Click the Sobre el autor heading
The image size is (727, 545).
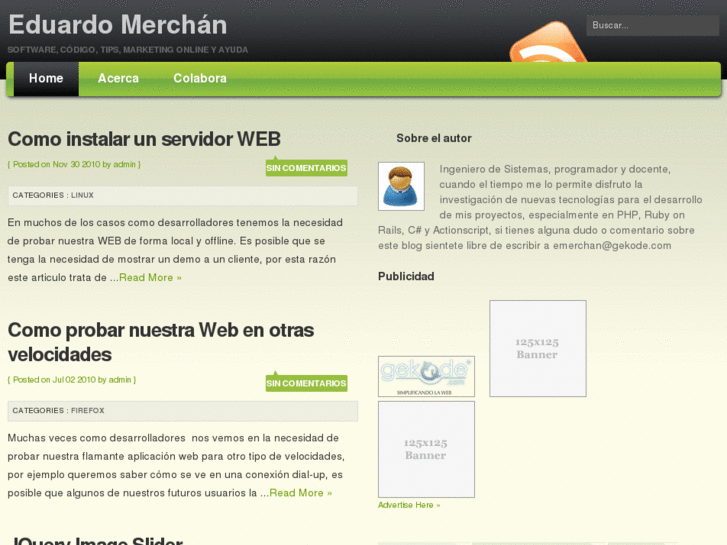click(x=434, y=138)
